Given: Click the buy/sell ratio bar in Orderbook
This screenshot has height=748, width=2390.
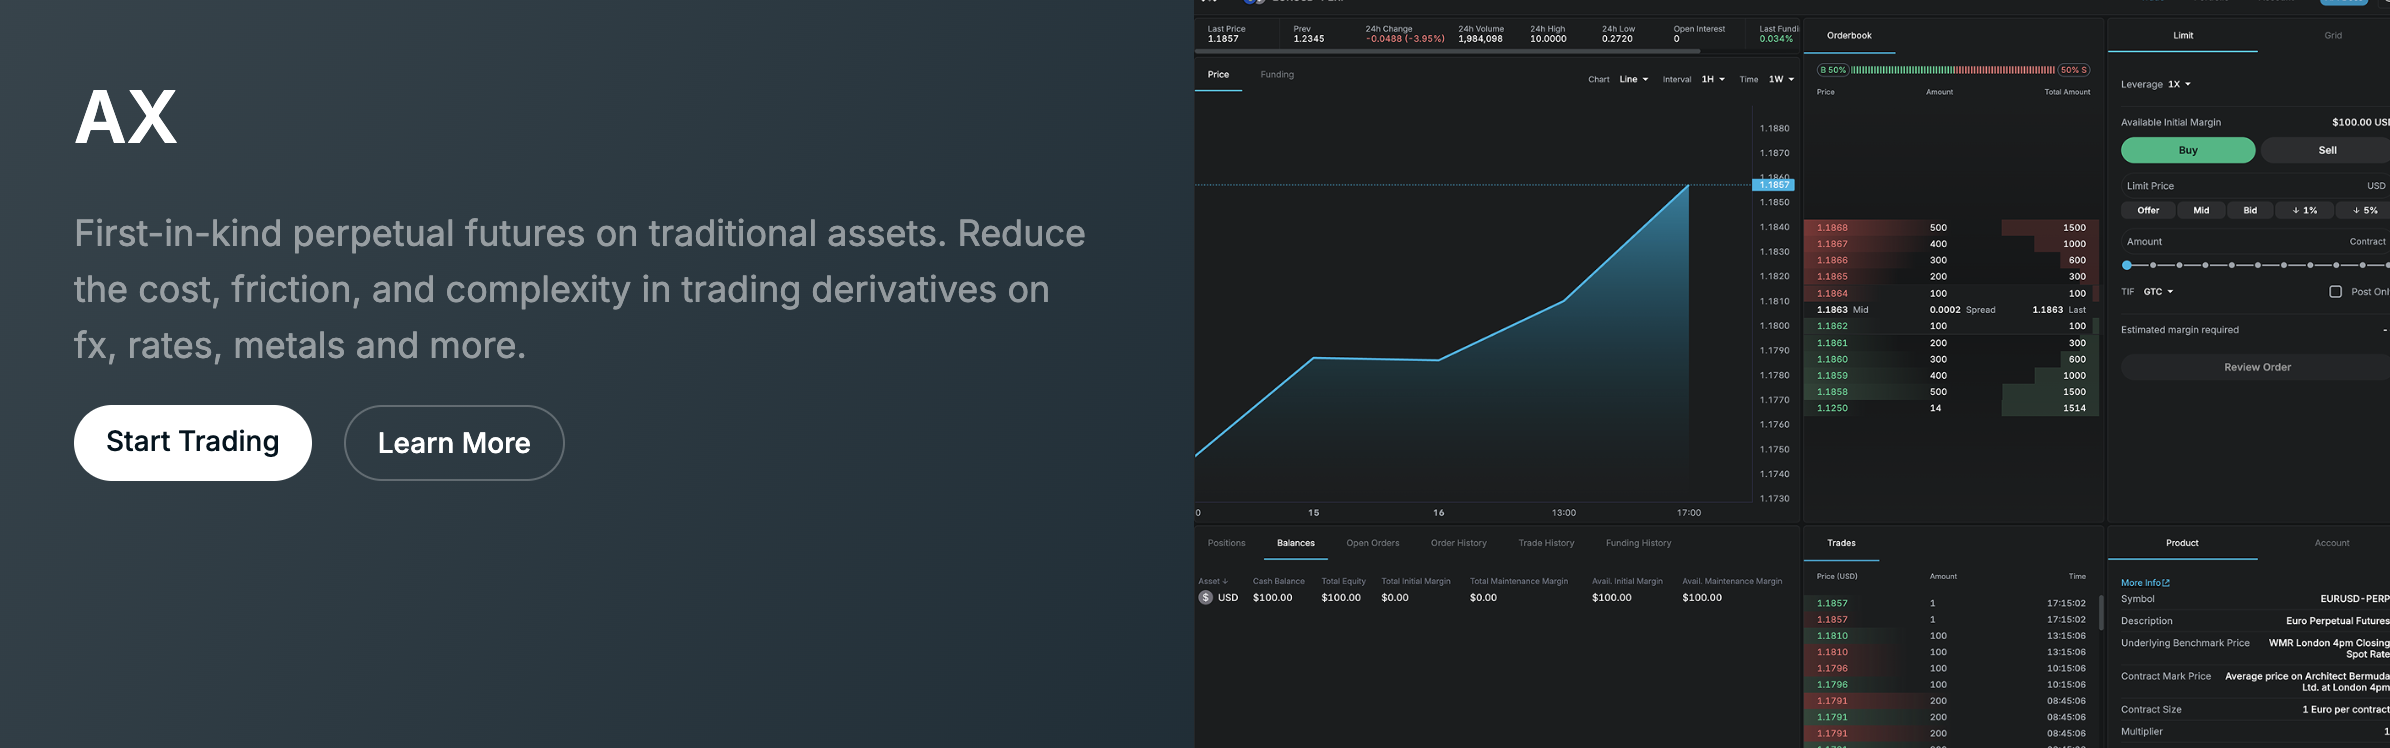Looking at the screenshot, I should pos(1952,70).
